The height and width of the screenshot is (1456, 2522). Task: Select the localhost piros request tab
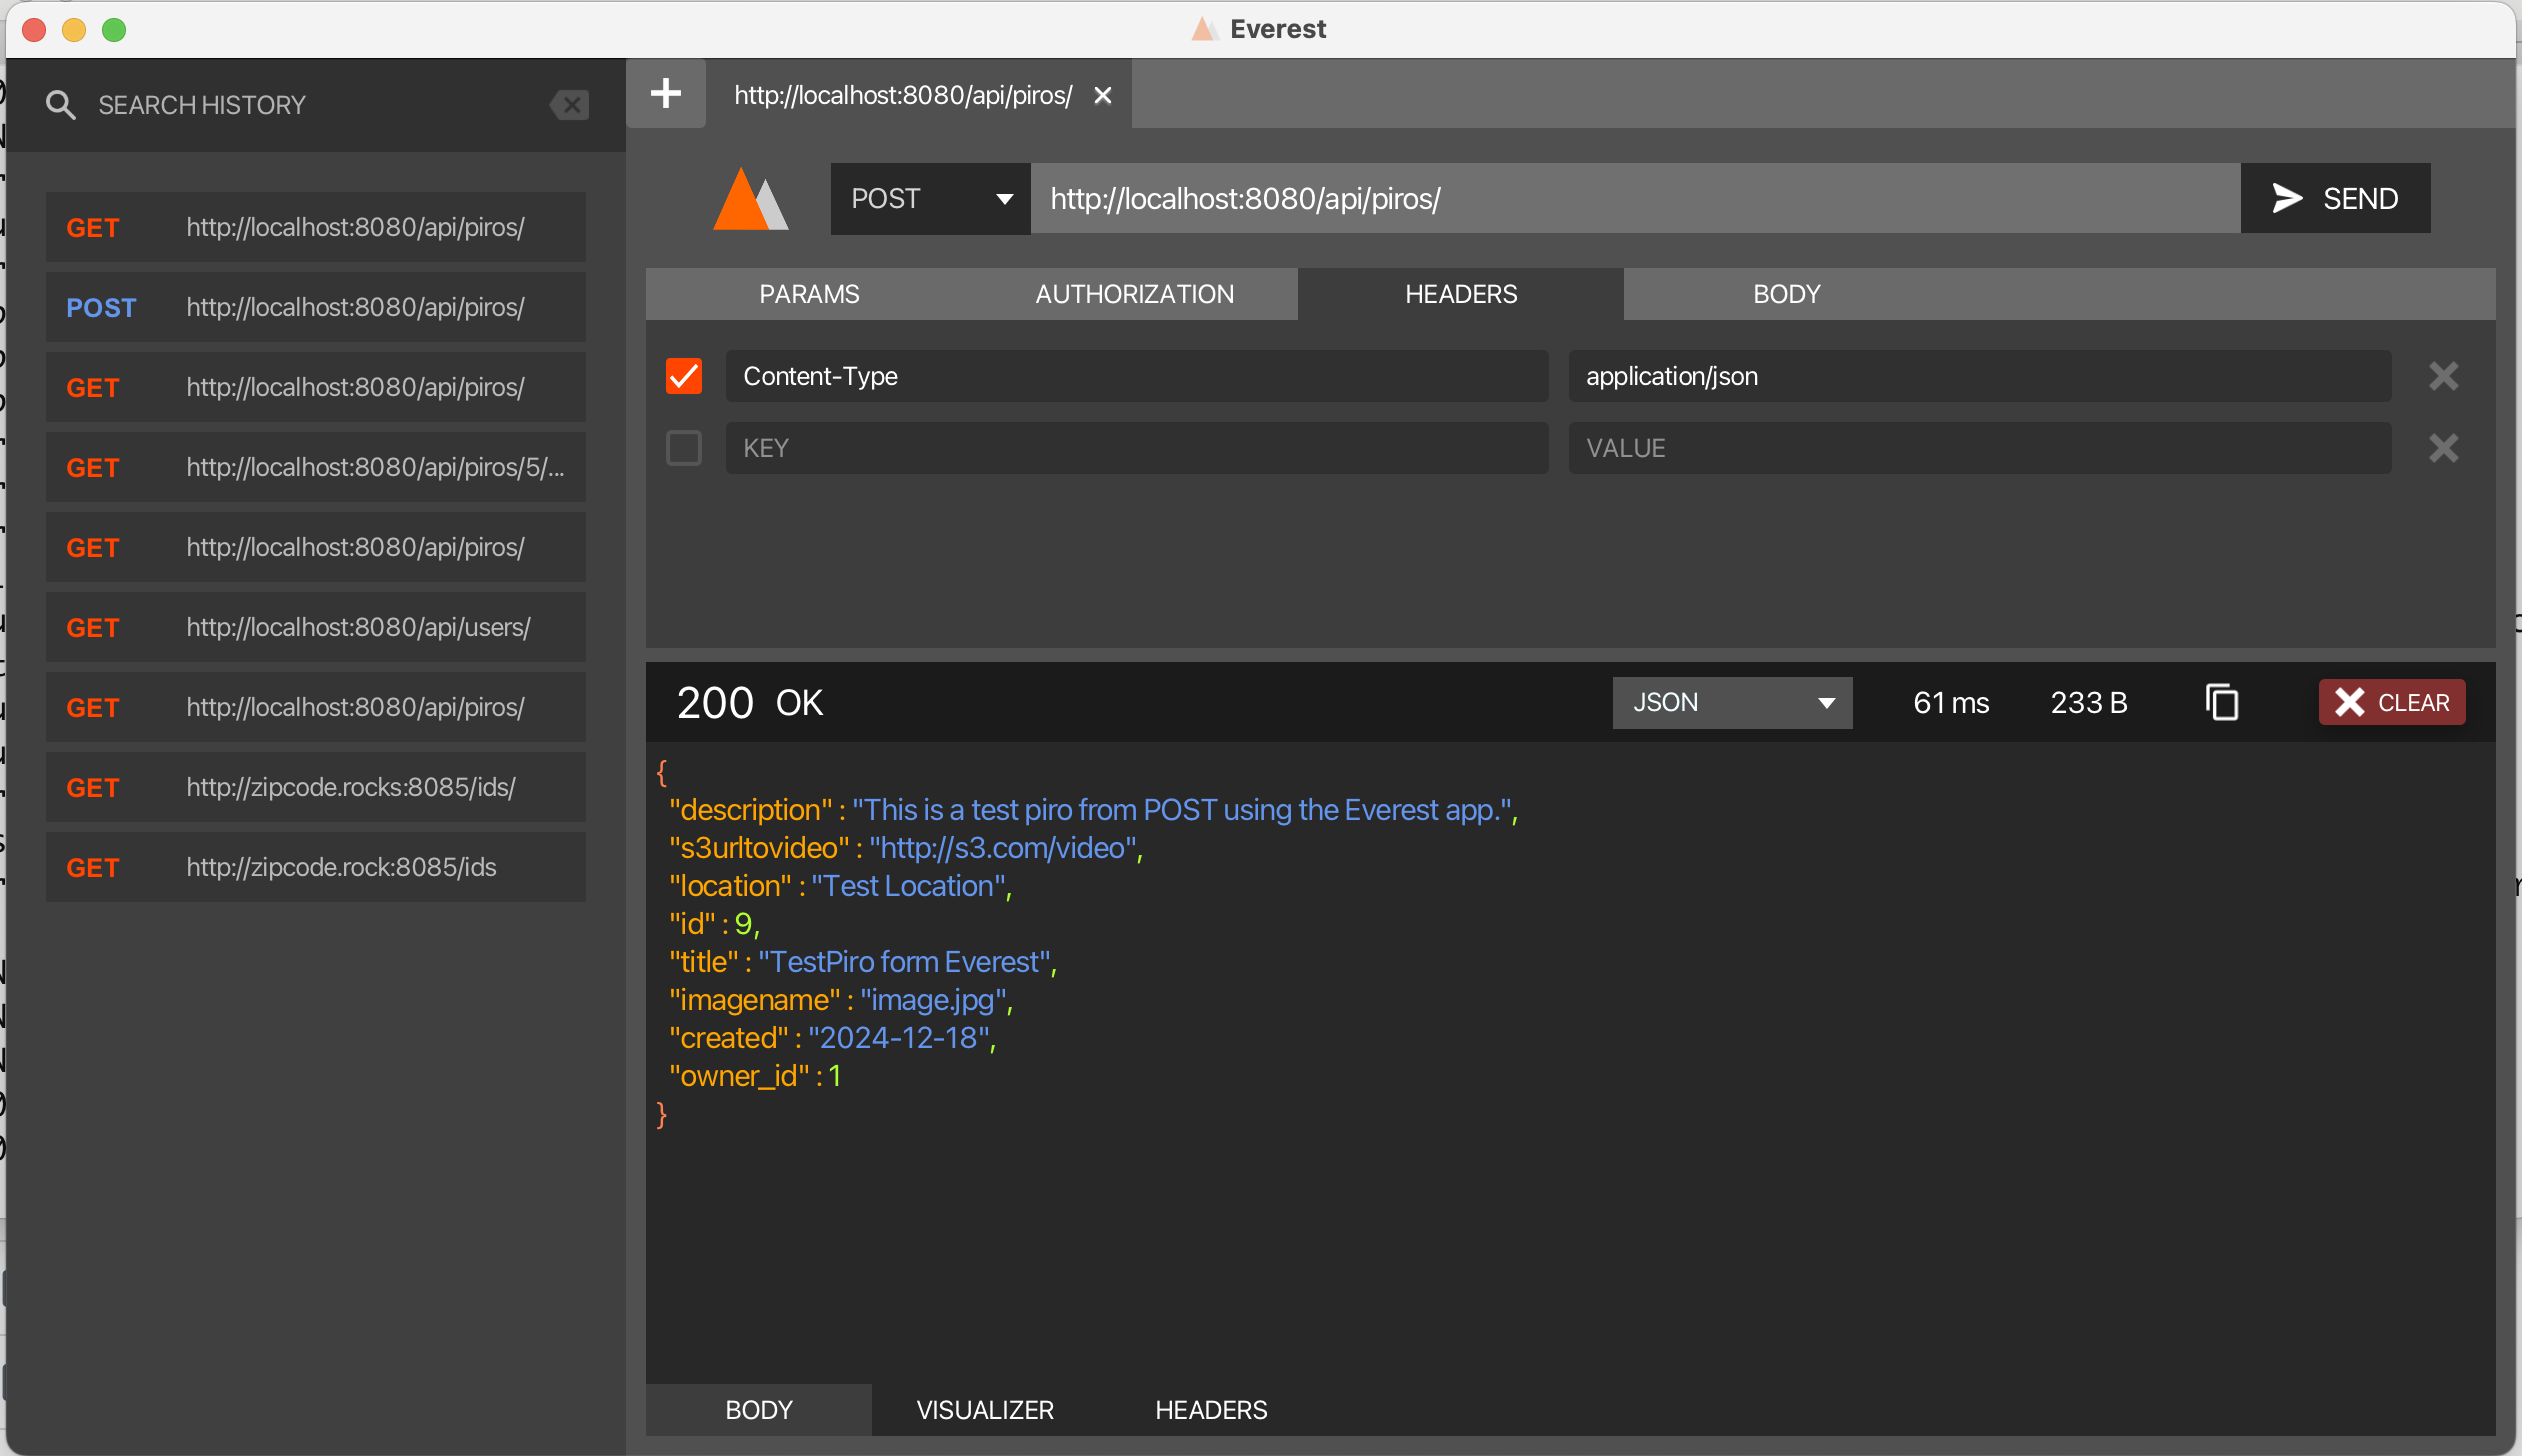tap(903, 95)
